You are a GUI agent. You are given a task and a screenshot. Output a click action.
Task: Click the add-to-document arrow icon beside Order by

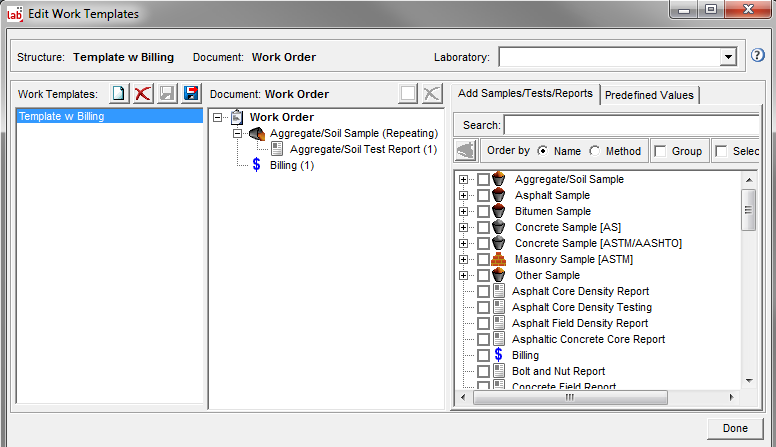click(465, 151)
